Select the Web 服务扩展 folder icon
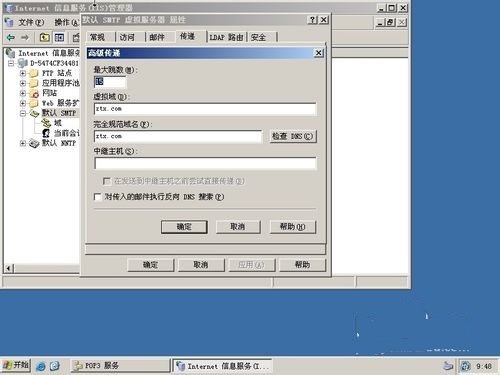The height and width of the screenshot is (375, 500). coord(34,103)
